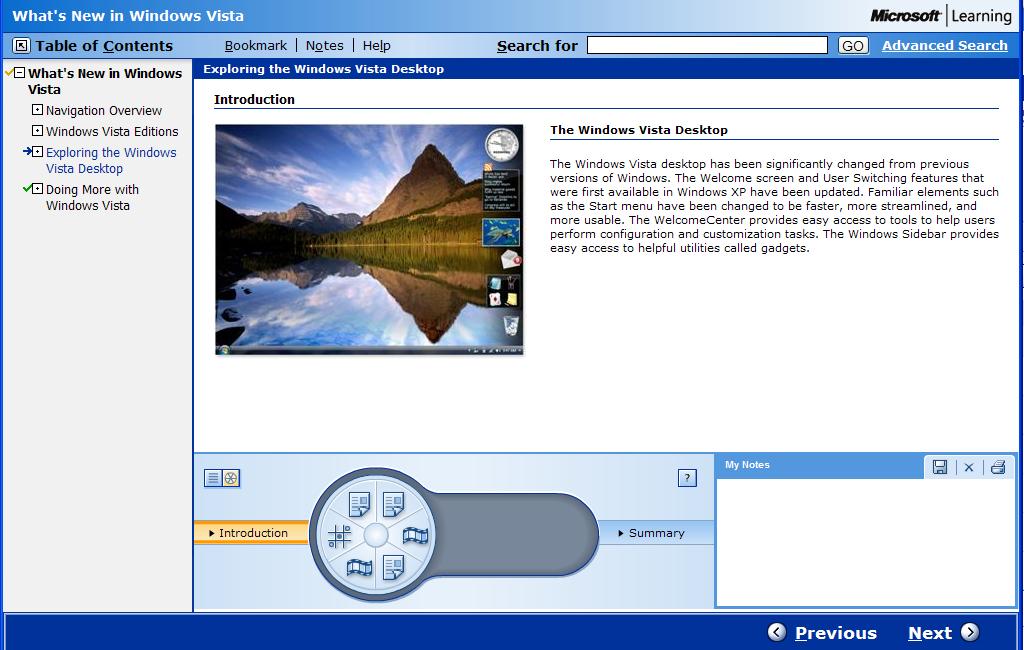Click inside the My Notes text area
The width and height of the screenshot is (1024, 650).
[x=865, y=542]
